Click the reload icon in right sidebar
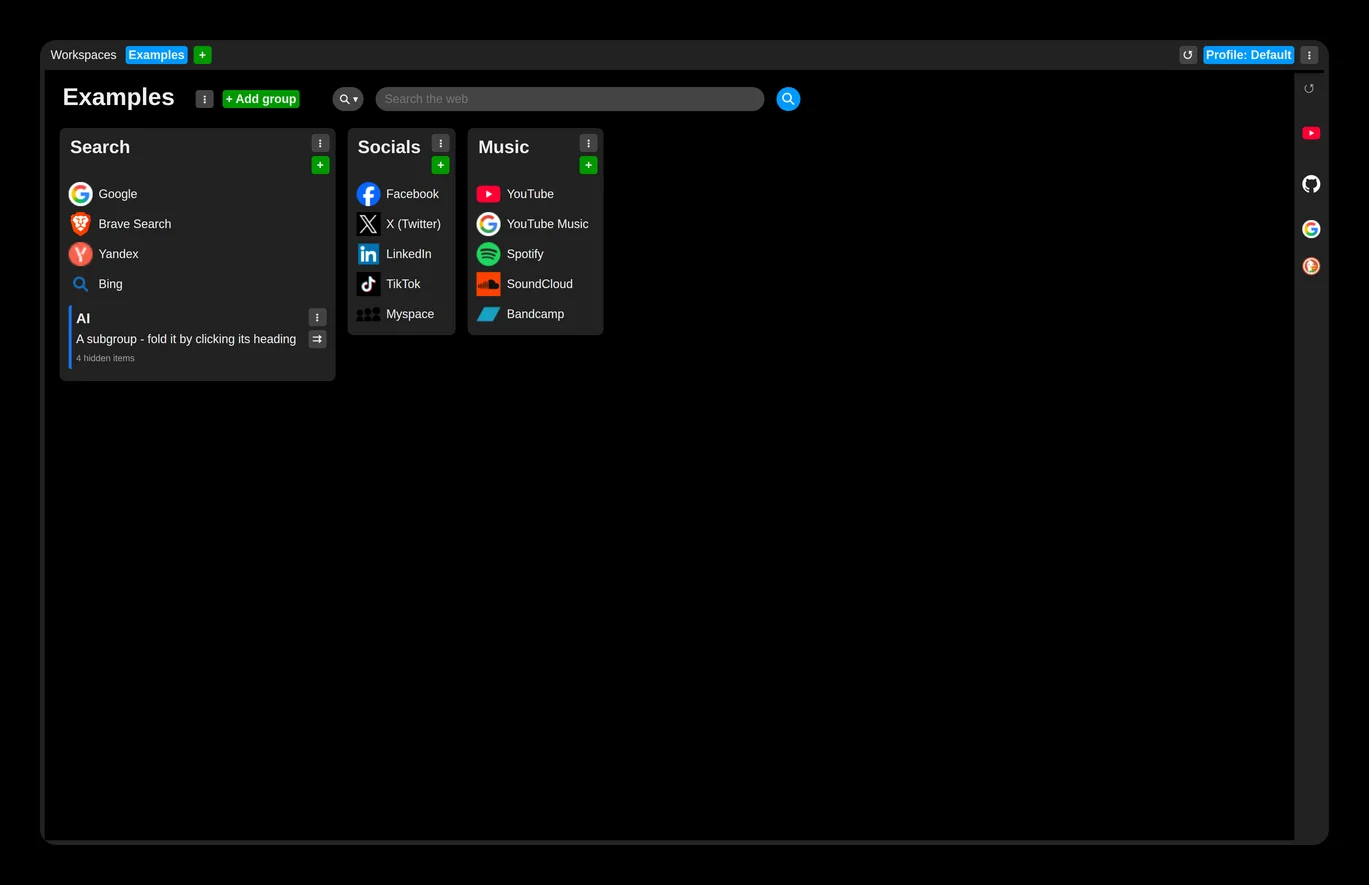Screen dimensions: 1369x885 click(x=1309, y=89)
